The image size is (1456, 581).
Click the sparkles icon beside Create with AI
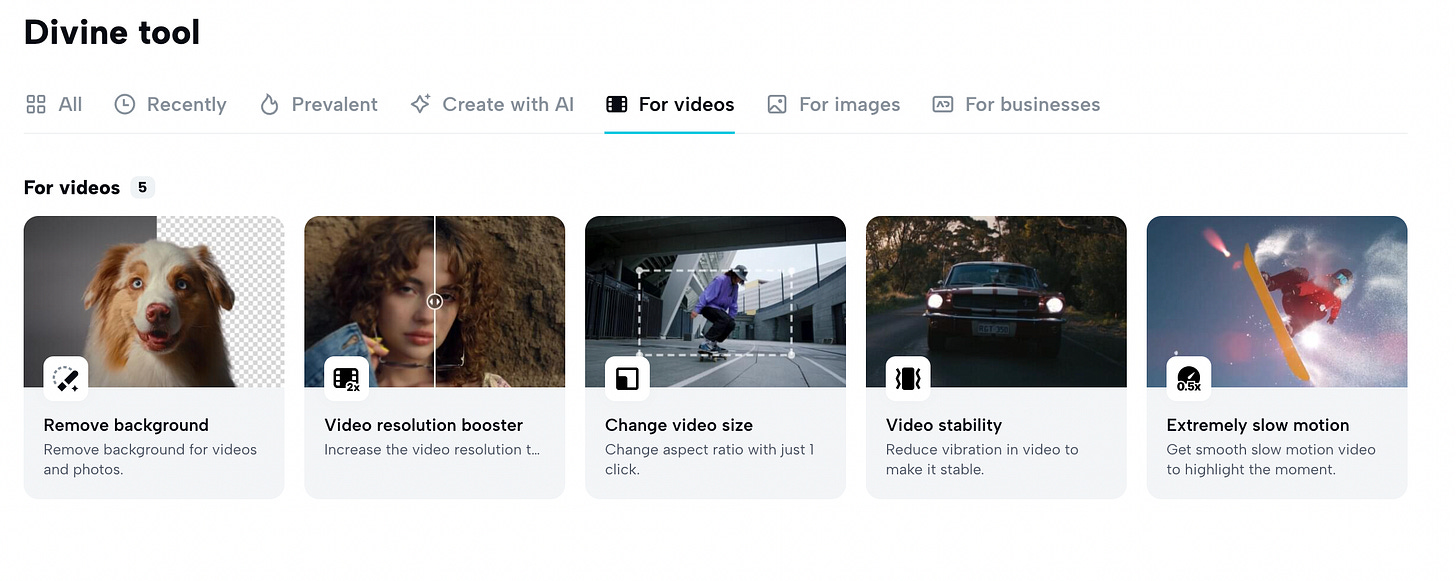point(418,104)
